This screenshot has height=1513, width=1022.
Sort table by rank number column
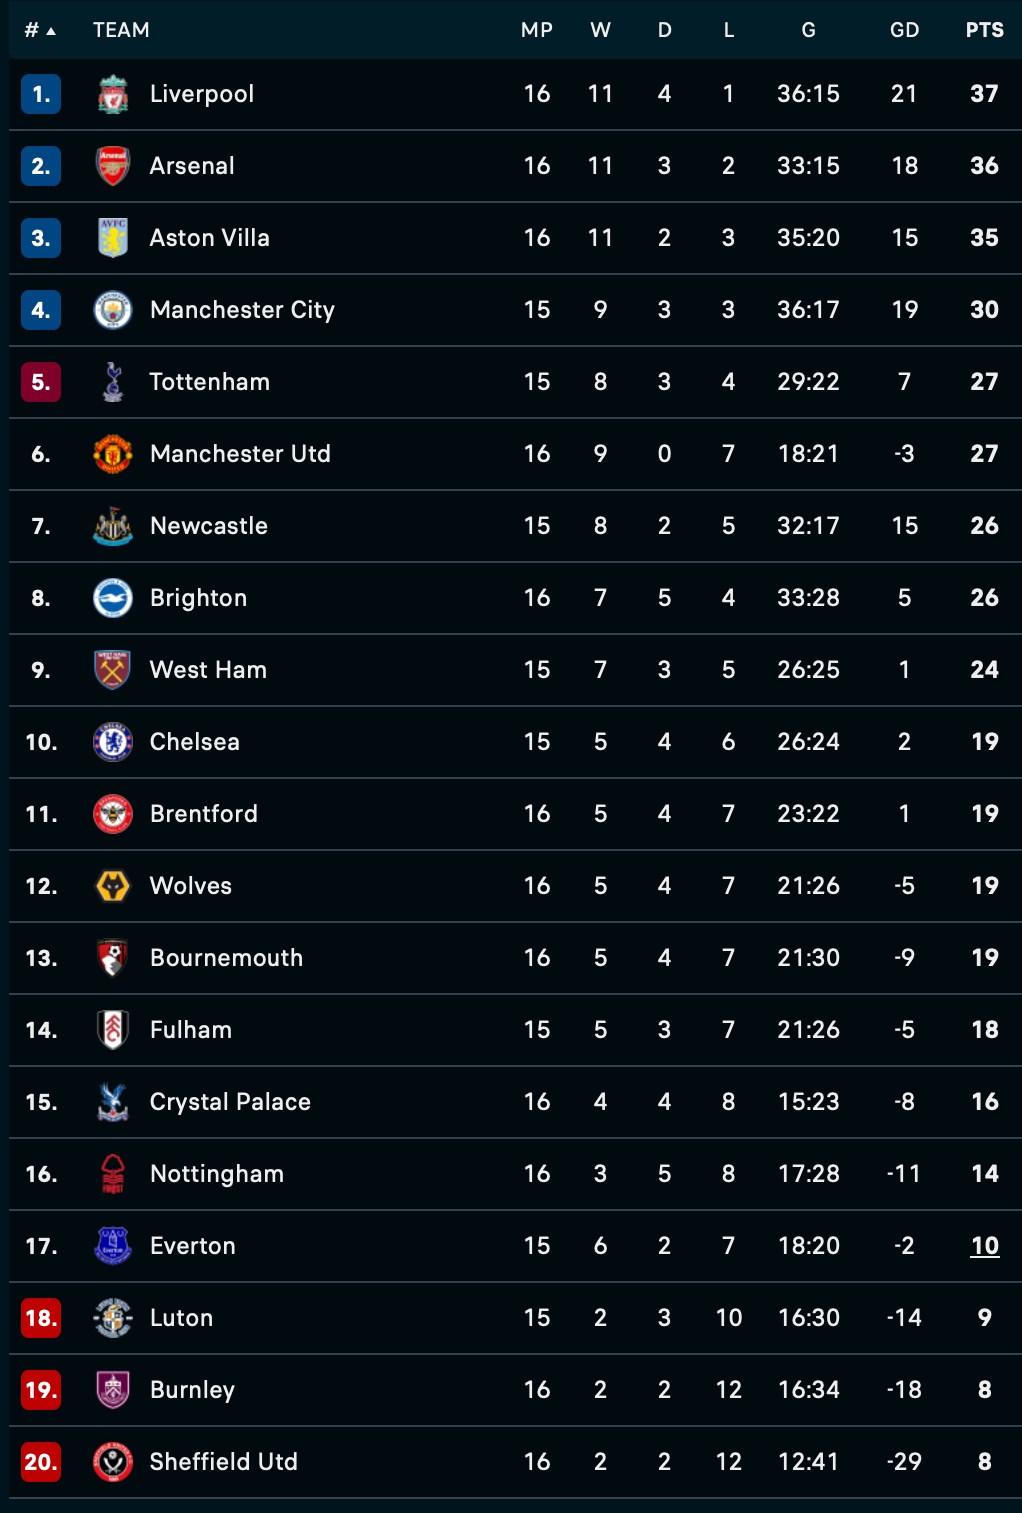(x=39, y=30)
